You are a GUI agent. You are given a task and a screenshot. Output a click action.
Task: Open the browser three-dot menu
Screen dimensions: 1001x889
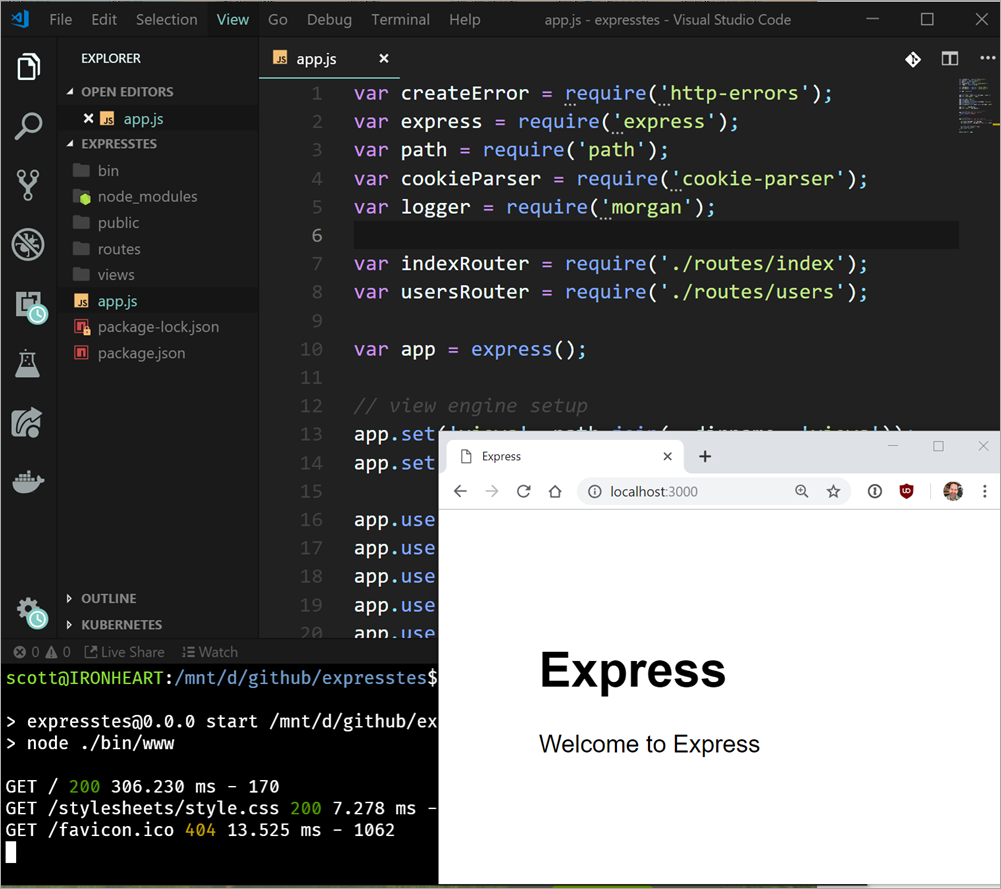(984, 491)
